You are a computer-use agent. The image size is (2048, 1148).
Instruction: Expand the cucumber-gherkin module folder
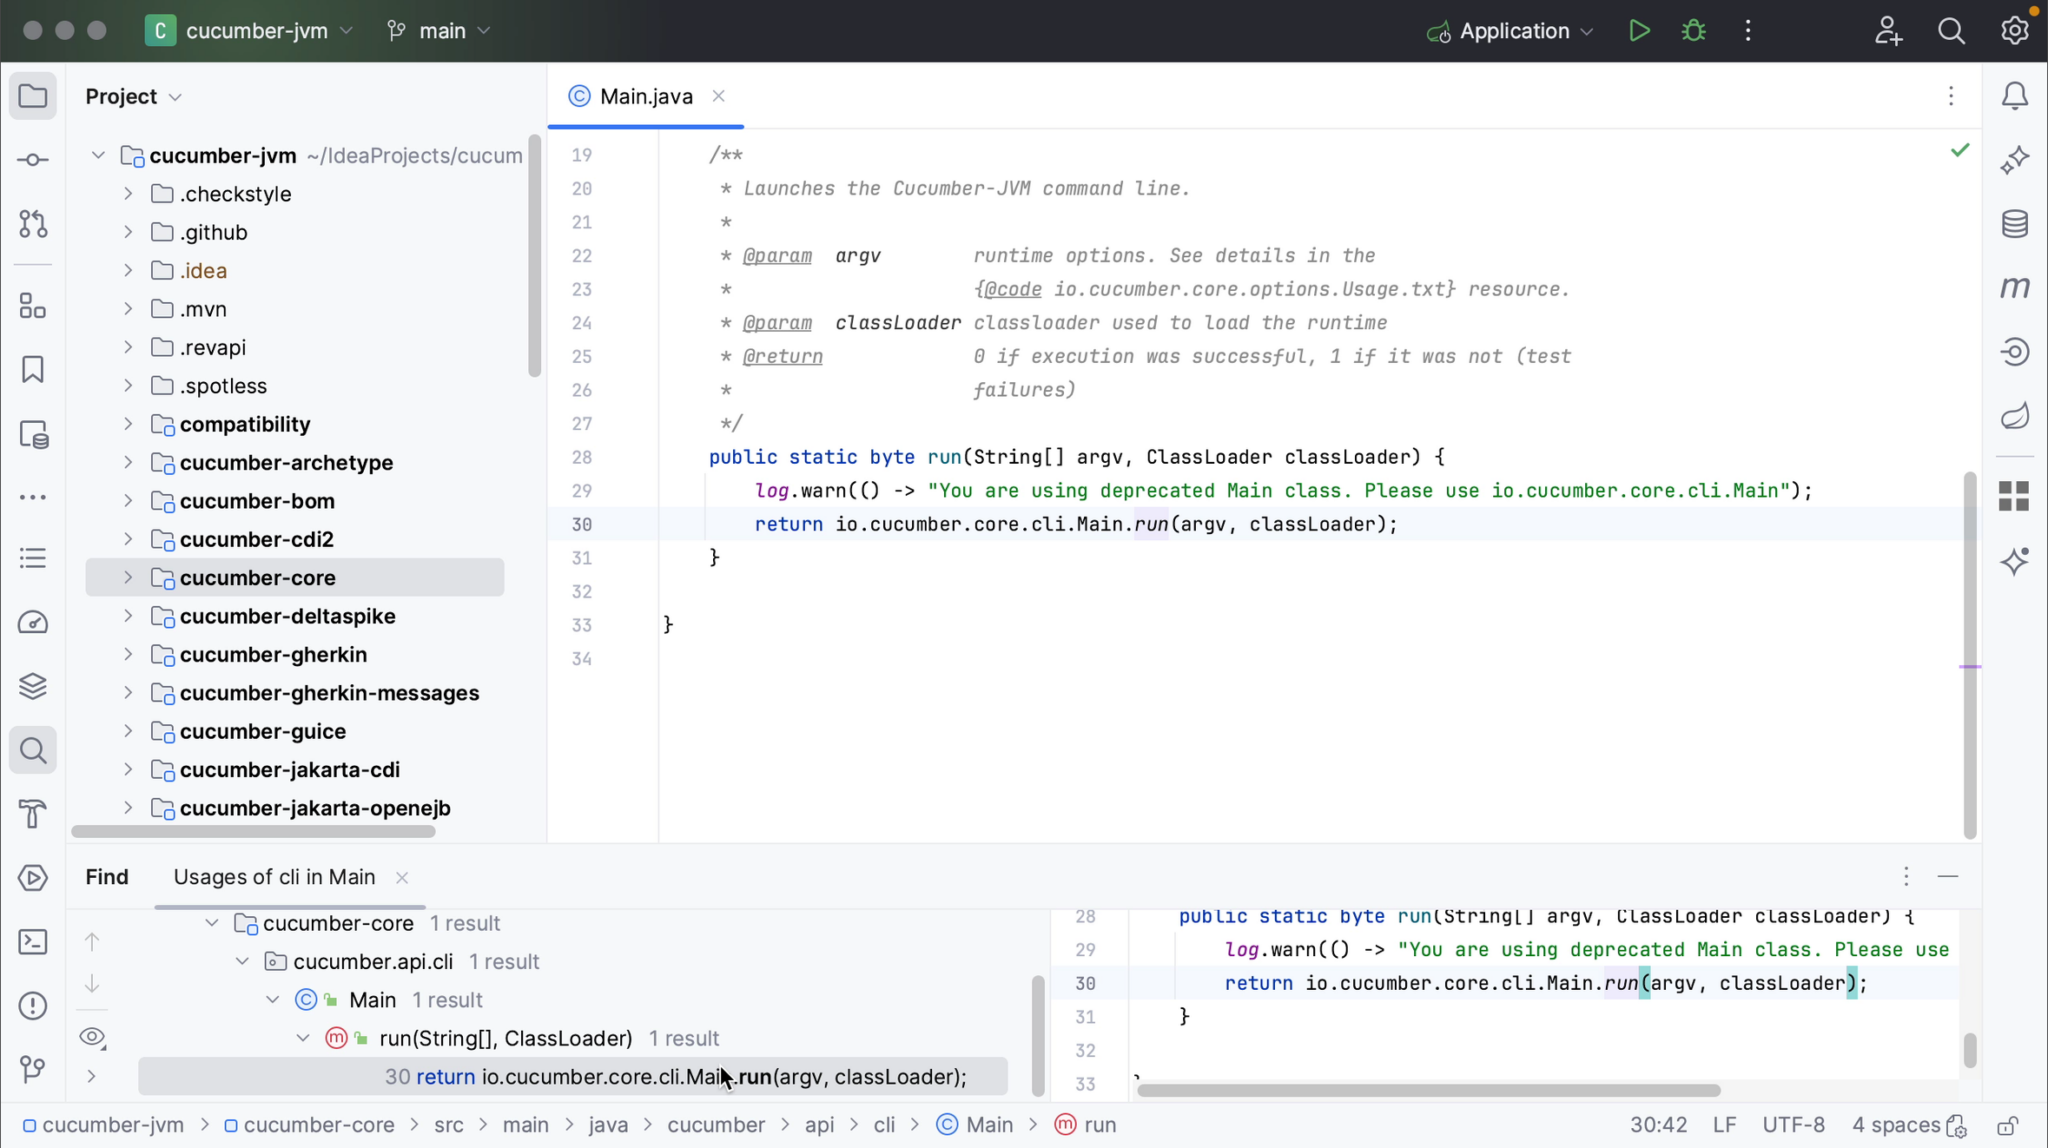128,654
